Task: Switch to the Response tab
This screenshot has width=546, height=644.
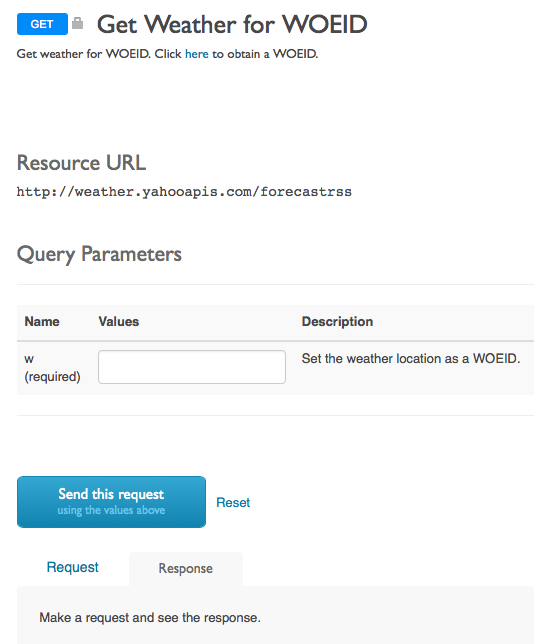Action: (x=186, y=568)
